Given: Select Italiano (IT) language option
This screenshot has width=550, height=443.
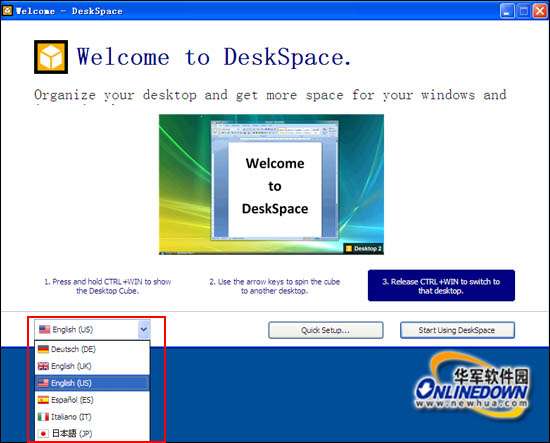Looking at the screenshot, I should pos(92,416).
